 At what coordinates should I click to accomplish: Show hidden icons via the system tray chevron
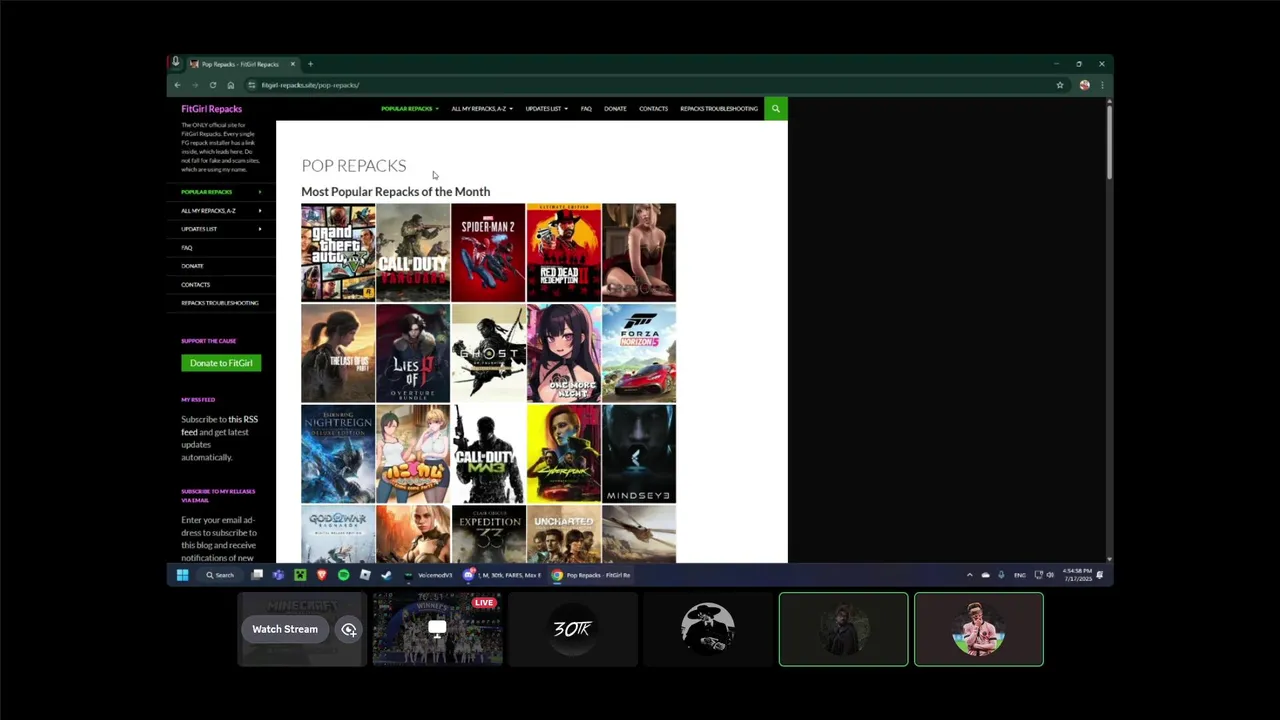pyautogui.click(x=970, y=575)
